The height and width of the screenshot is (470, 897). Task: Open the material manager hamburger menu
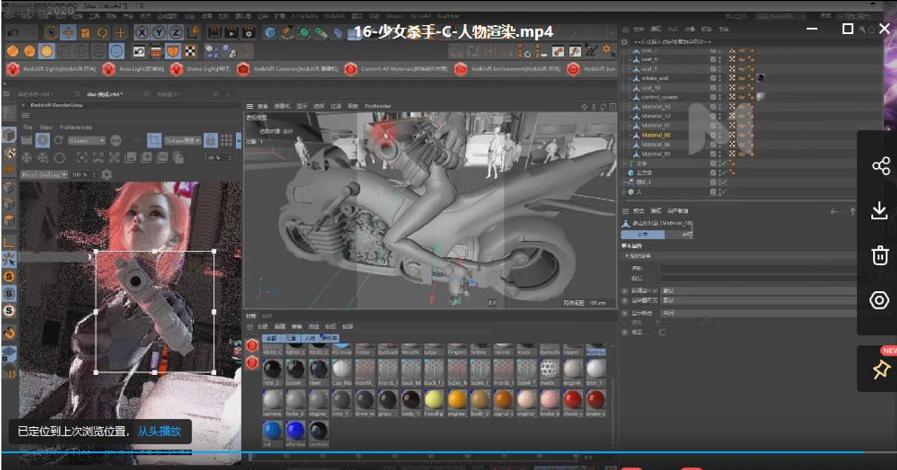pyautogui.click(x=249, y=326)
